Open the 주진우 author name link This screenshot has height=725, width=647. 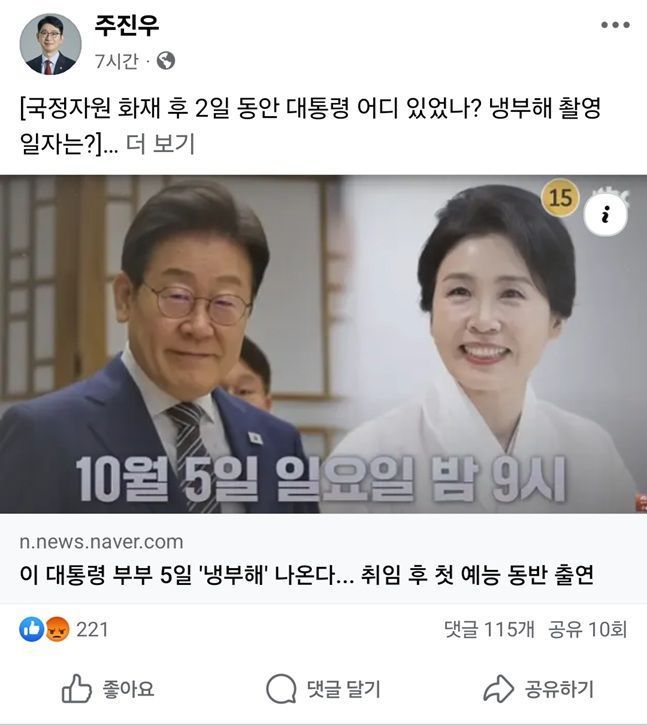126,26
